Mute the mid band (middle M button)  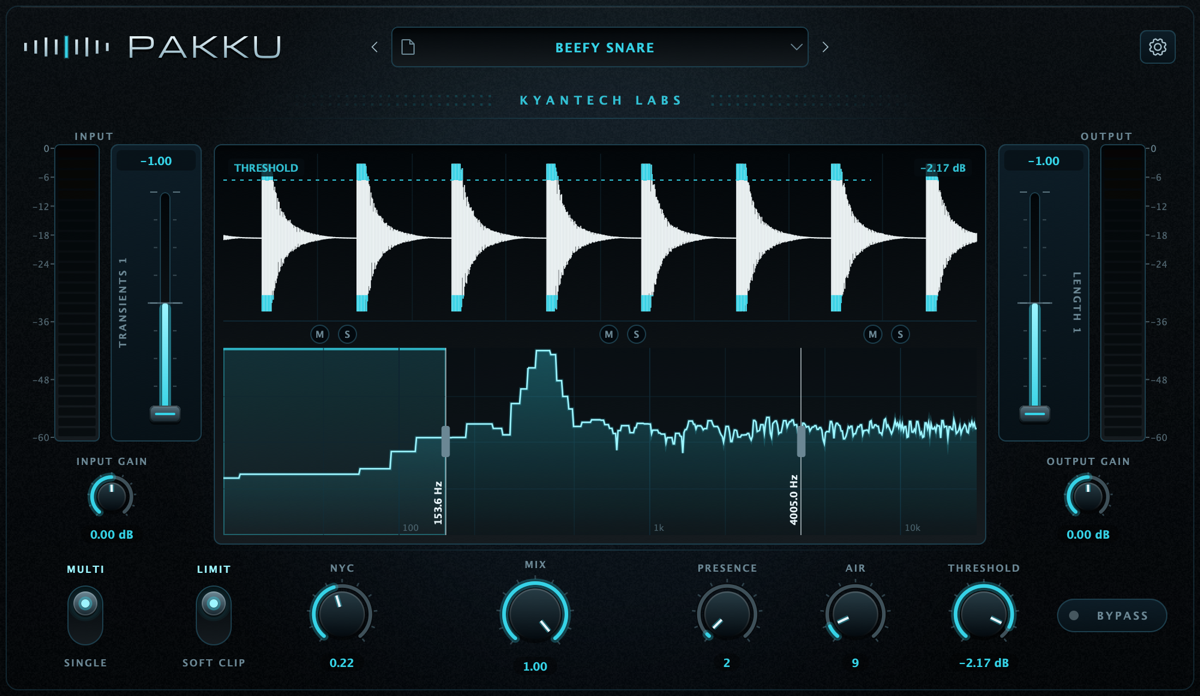pos(609,334)
